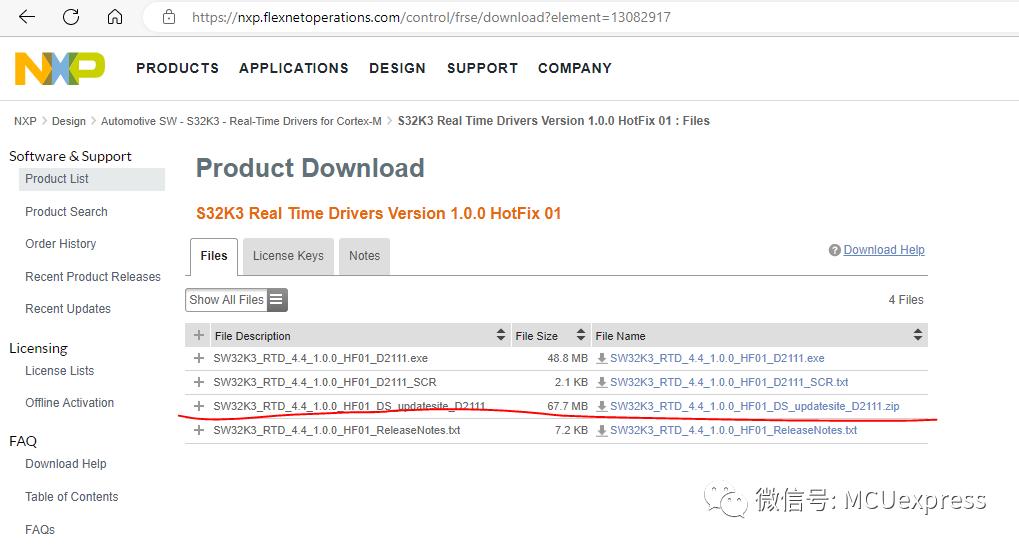Open Download Help under FAQ sidebar
The image size is (1019, 547).
66,464
